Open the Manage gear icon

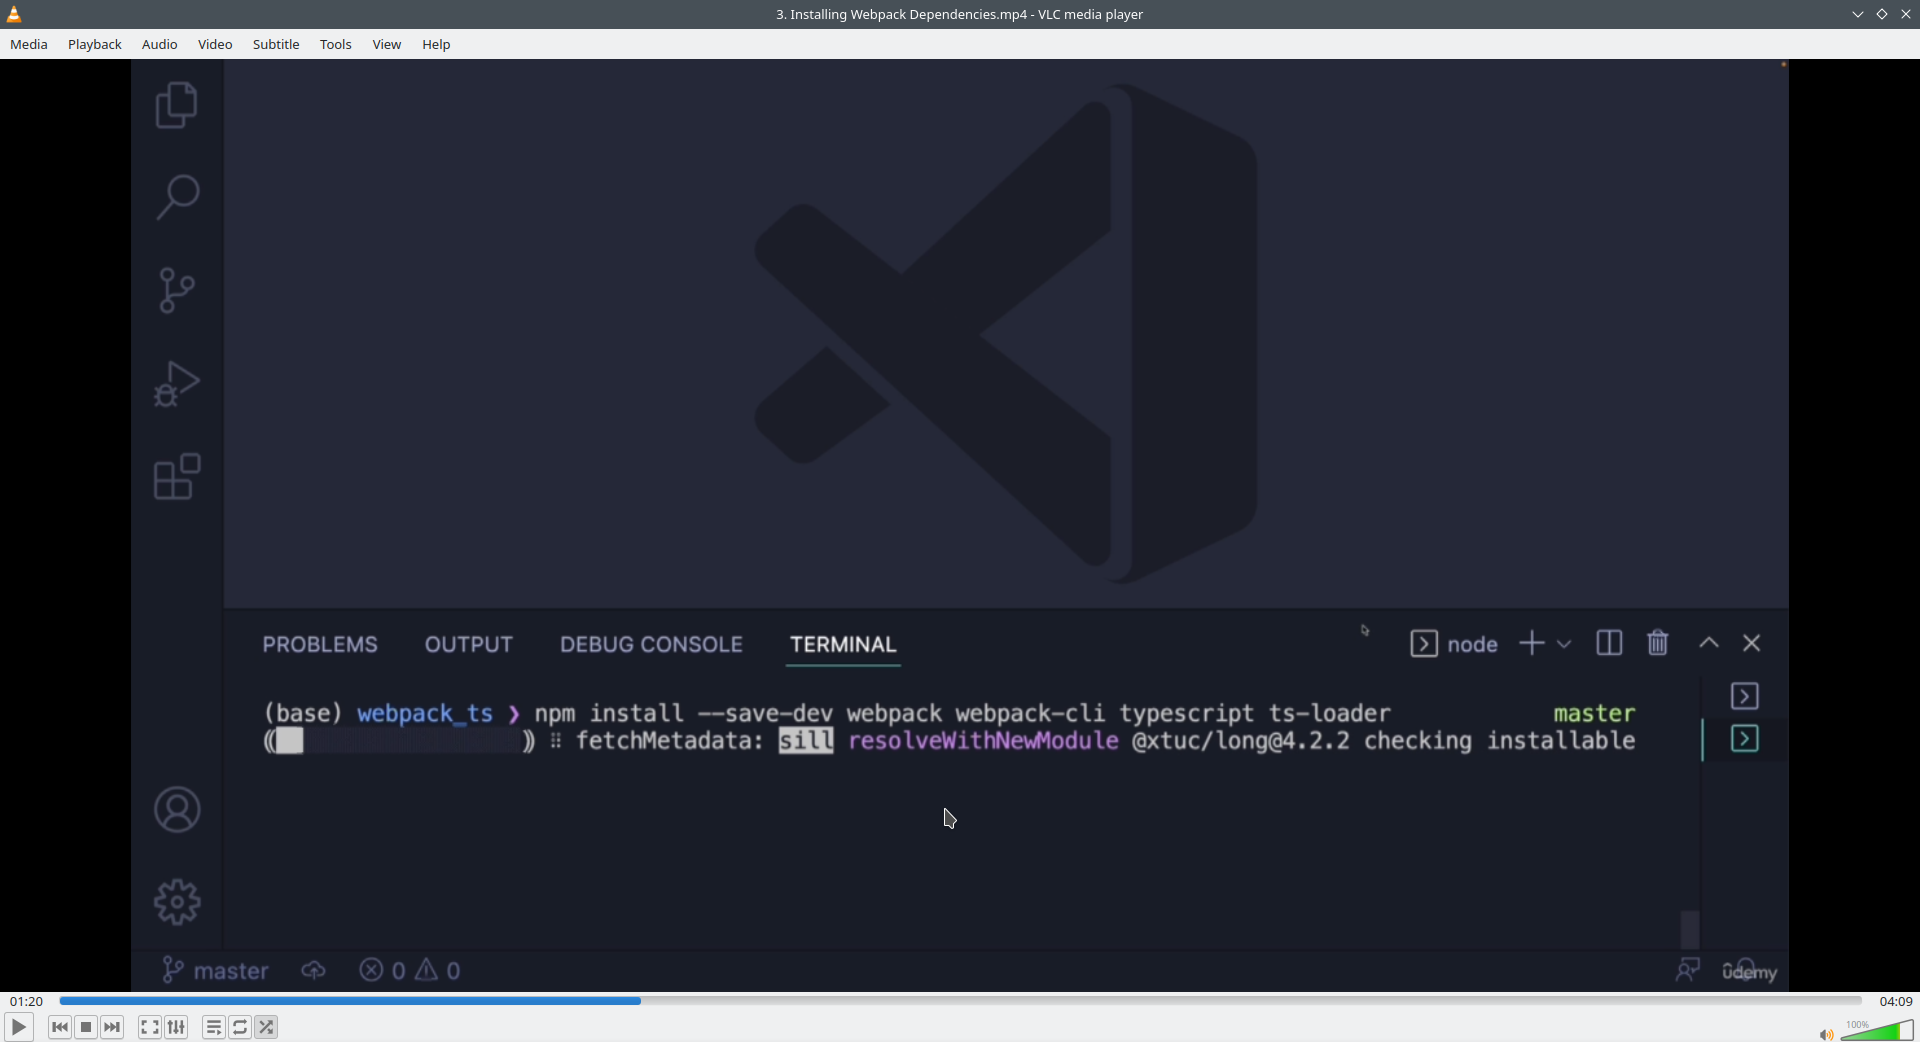177,902
